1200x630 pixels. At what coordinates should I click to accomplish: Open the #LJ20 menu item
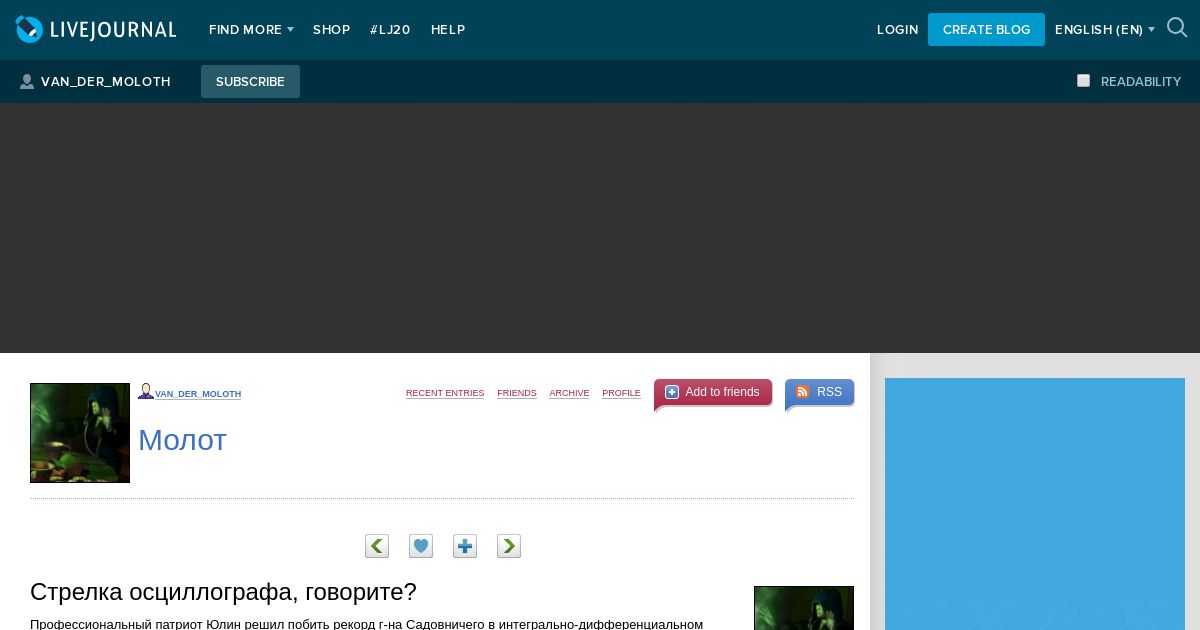(x=390, y=30)
